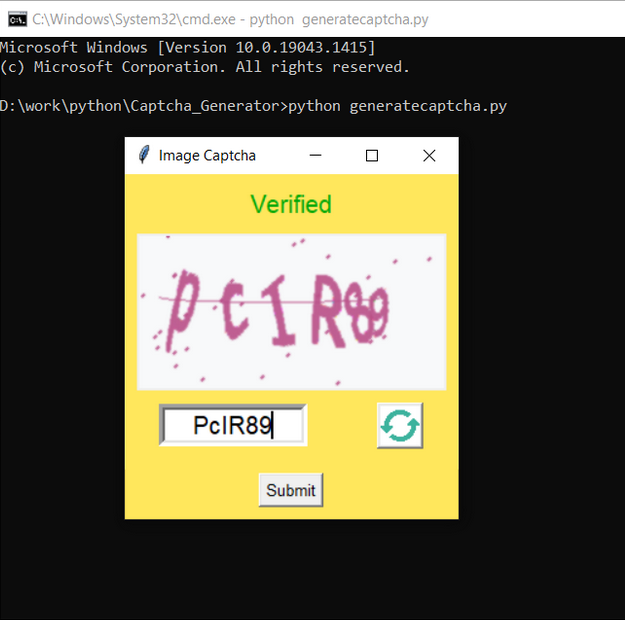Viewport: 625px width, 620px height.
Task: Maximize the Image Captcha window
Action: 372,155
